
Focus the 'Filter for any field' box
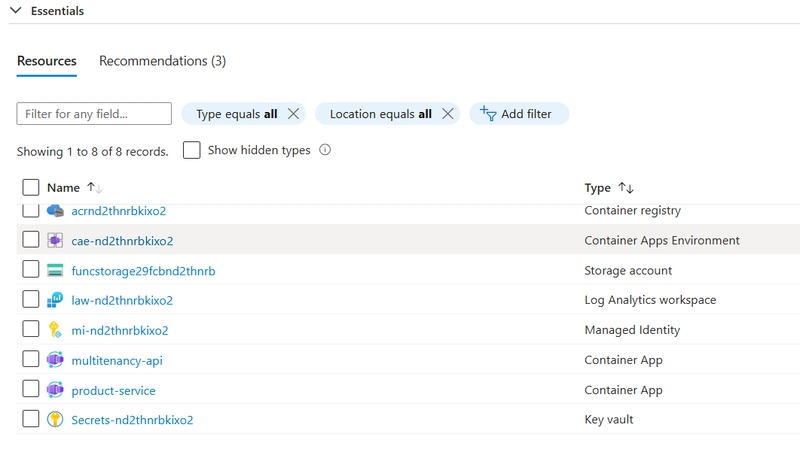(x=94, y=113)
